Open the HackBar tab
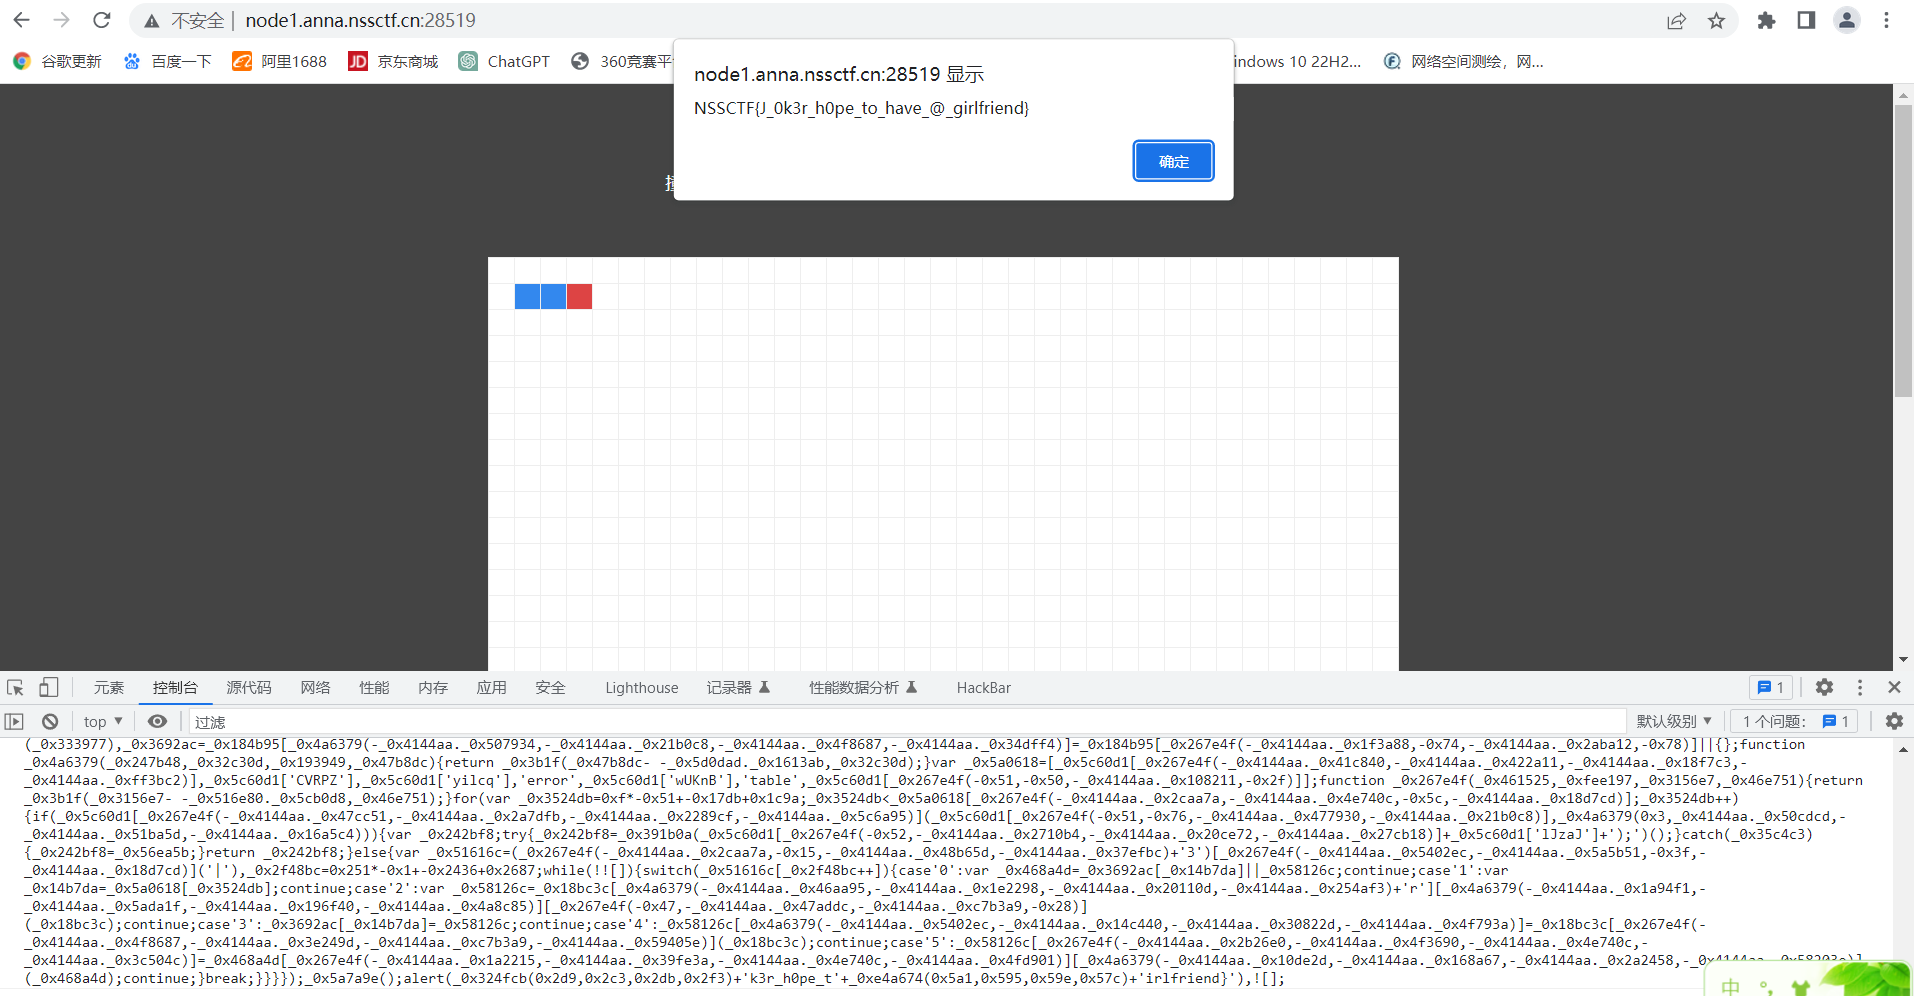The image size is (1914, 996). click(x=983, y=688)
